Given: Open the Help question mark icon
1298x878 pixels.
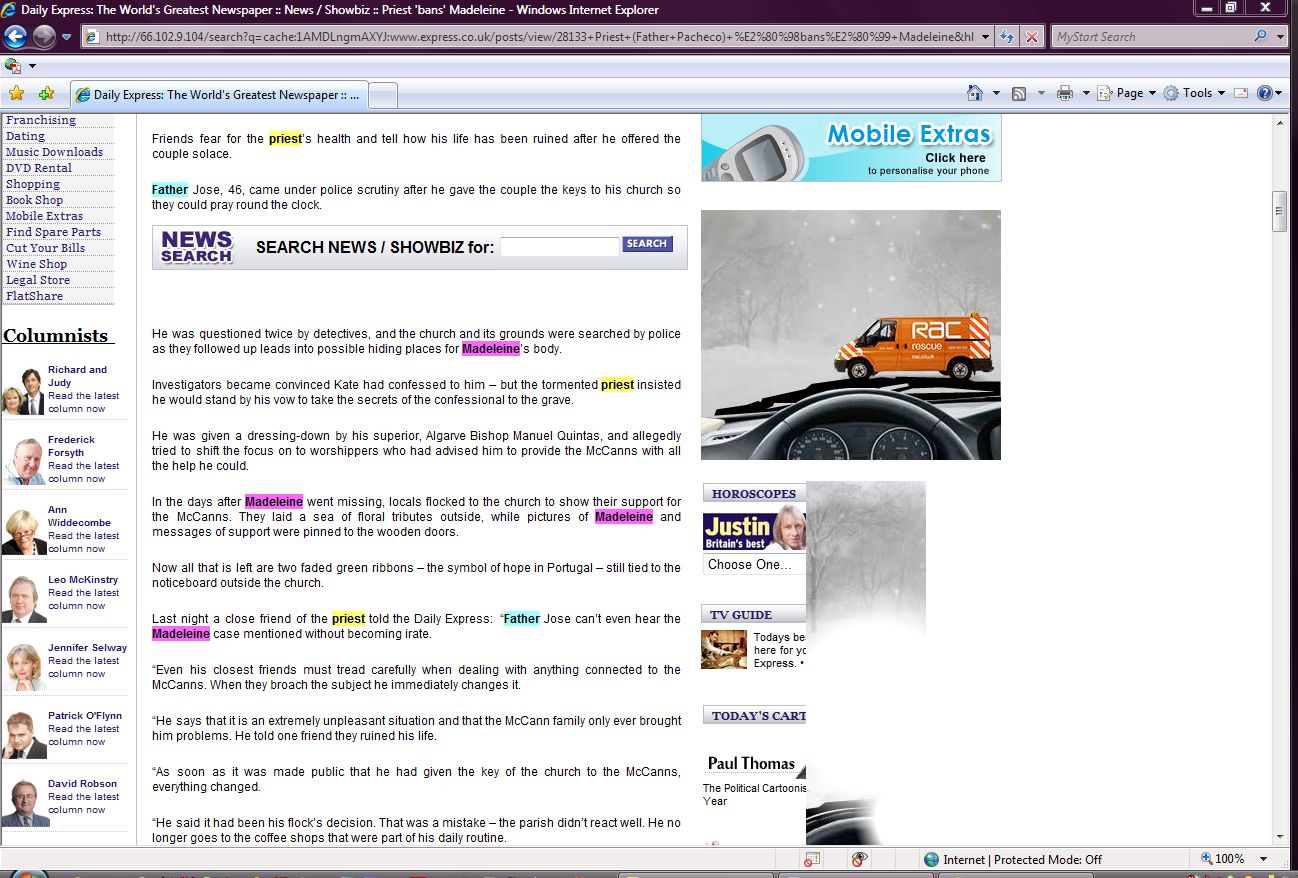Looking at the screenshot, I should [x=1265, y=93].
